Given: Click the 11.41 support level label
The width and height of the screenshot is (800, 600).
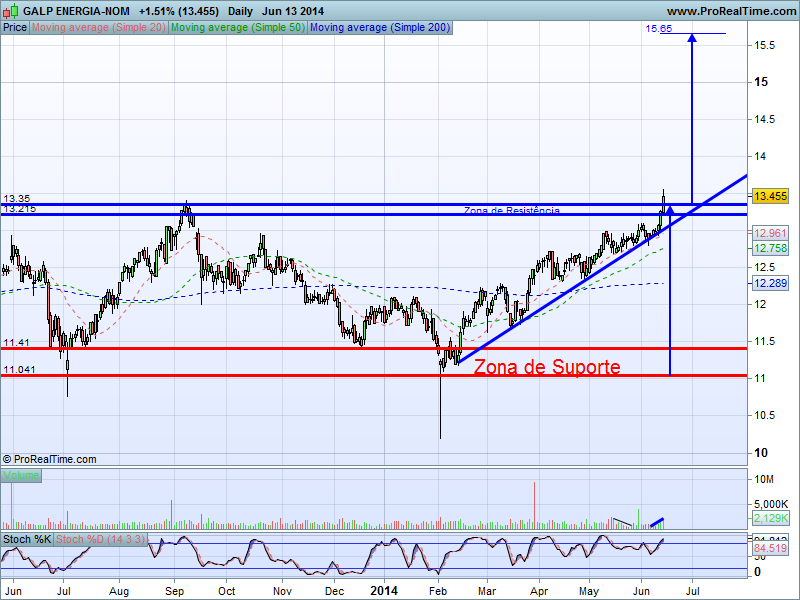Looking at the screenshot, I should 17,342.
